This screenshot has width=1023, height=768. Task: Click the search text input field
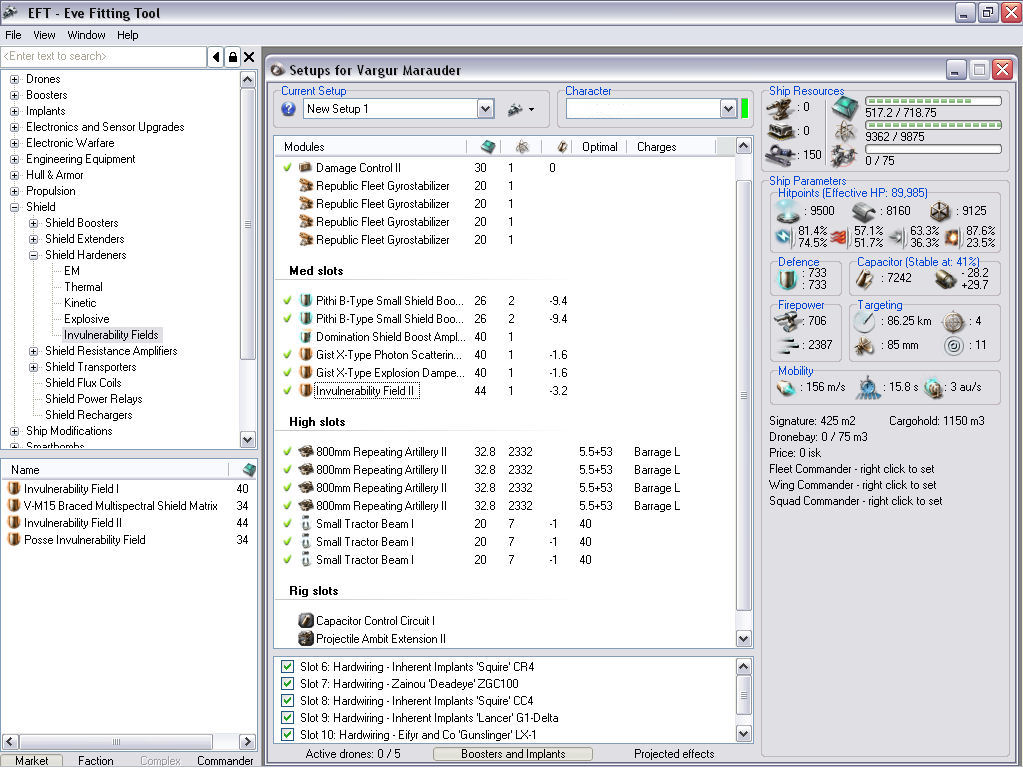pos(103,57)
